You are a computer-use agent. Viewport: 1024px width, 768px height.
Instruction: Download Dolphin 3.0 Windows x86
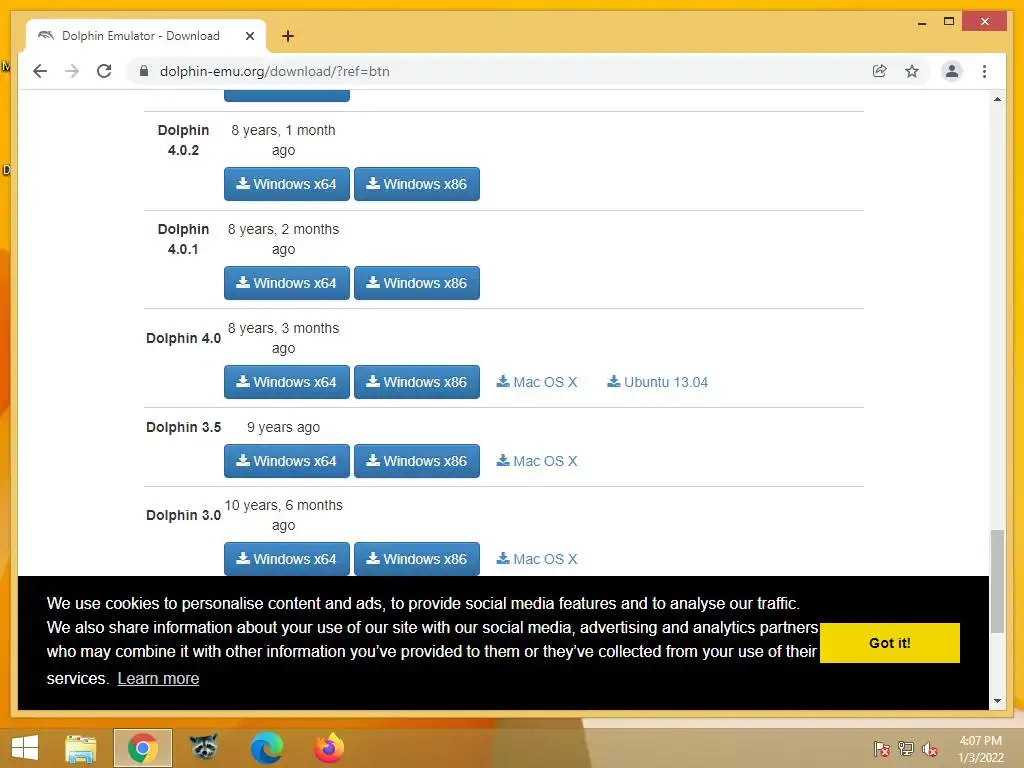click(417, 559)
